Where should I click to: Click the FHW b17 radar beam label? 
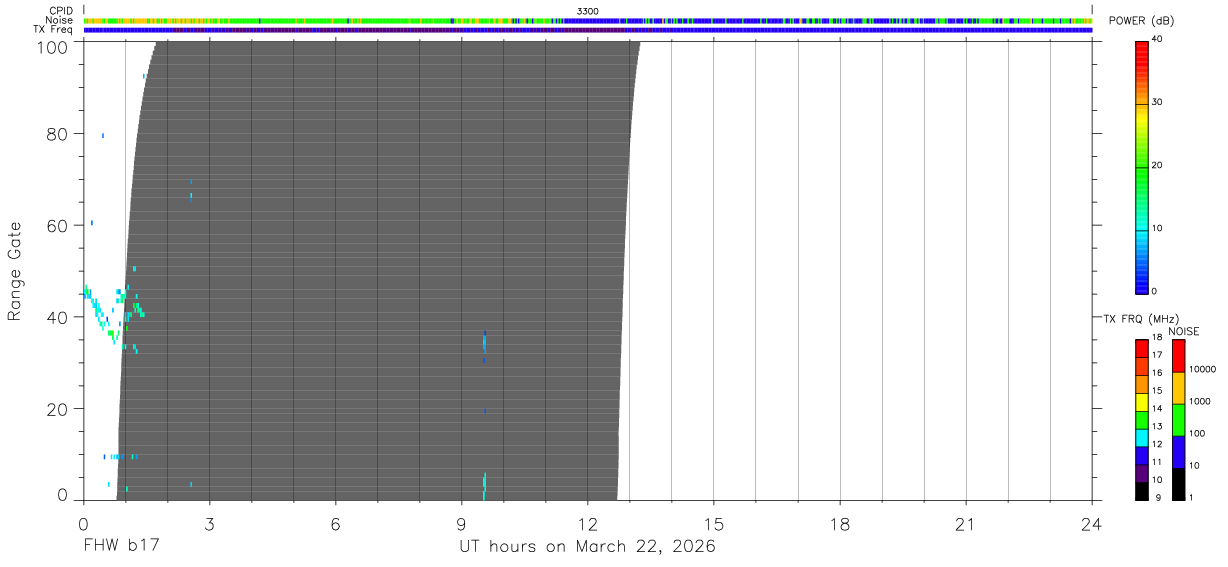[121, 547]
